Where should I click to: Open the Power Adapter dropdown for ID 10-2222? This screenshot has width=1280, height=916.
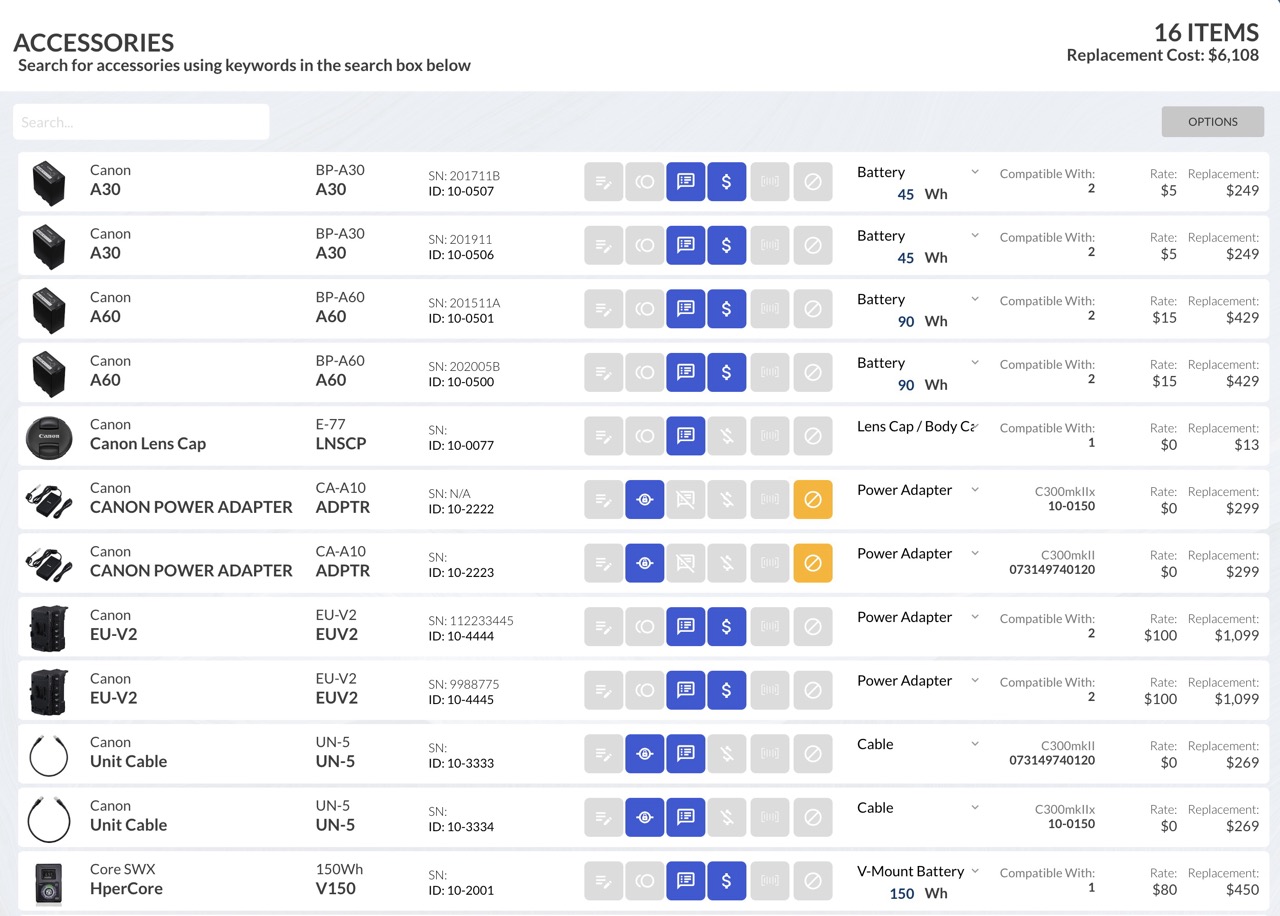coord(918,490)
